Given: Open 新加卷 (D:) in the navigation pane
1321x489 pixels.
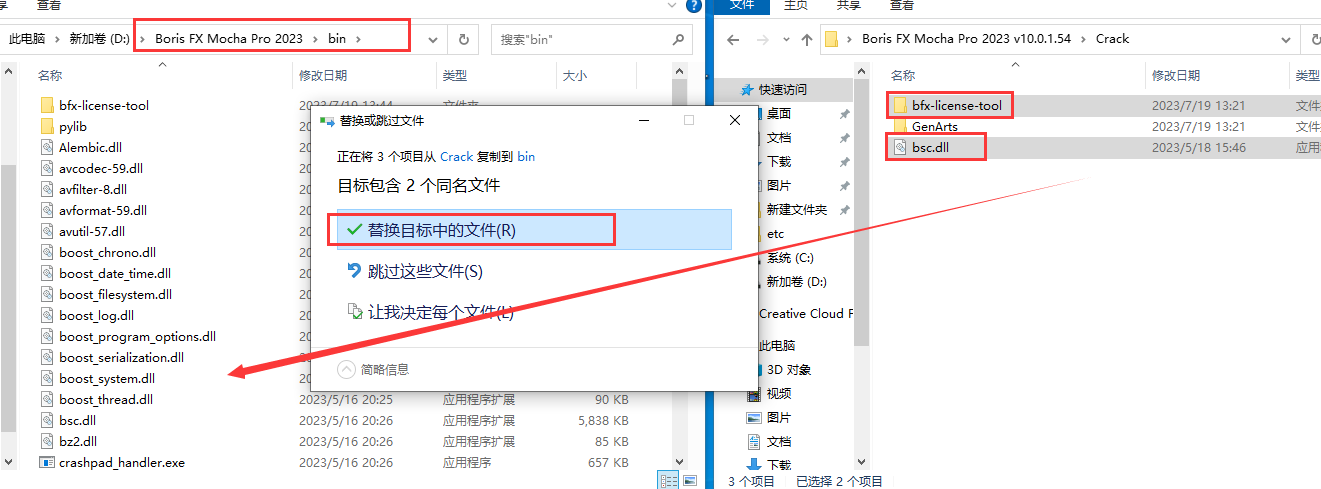Looking at the screenshot, I should click(x=796, y=281).
